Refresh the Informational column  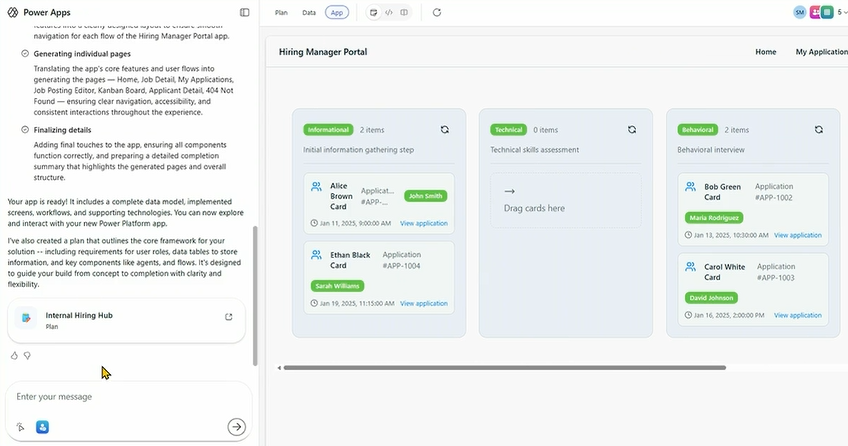(x=445, y=130)
